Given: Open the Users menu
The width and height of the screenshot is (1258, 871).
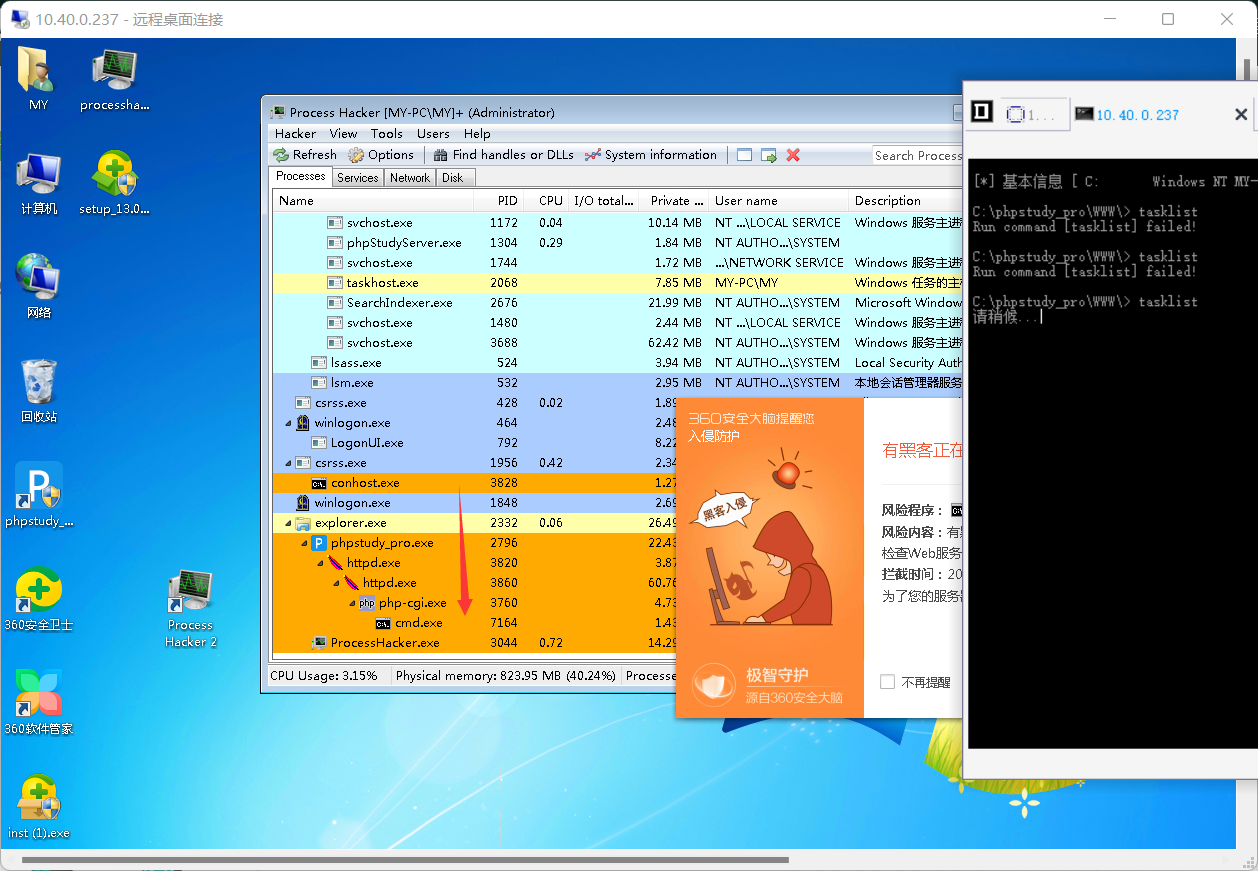Looking at the screenshot, I should 433,133.
